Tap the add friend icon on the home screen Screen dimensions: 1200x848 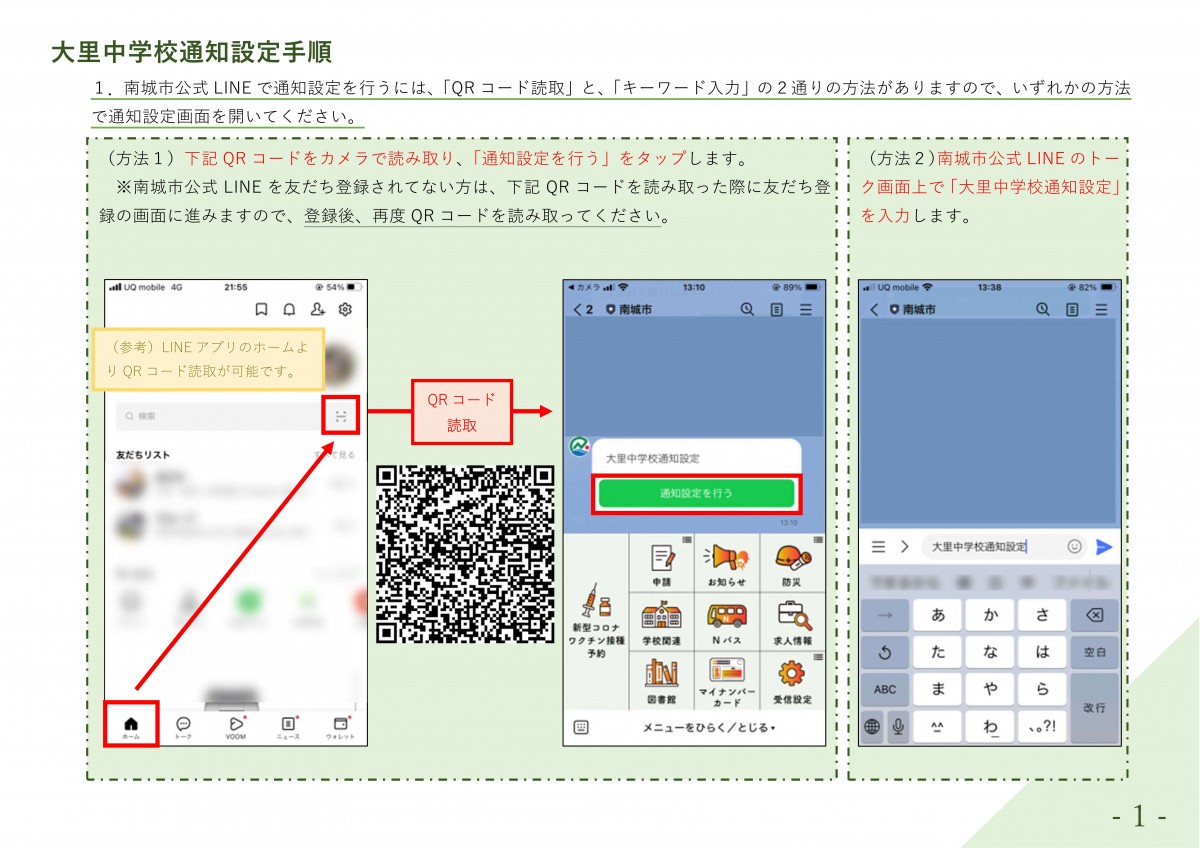315,307
